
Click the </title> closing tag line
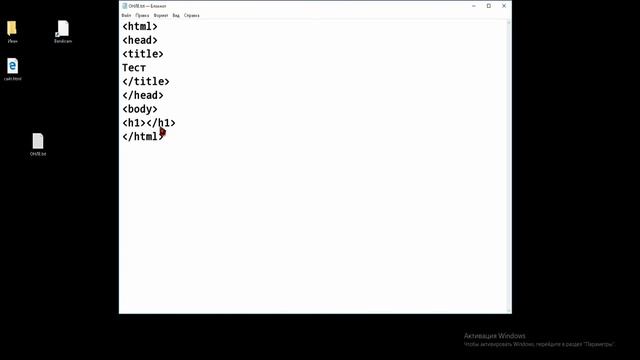[x=146, y=82]
